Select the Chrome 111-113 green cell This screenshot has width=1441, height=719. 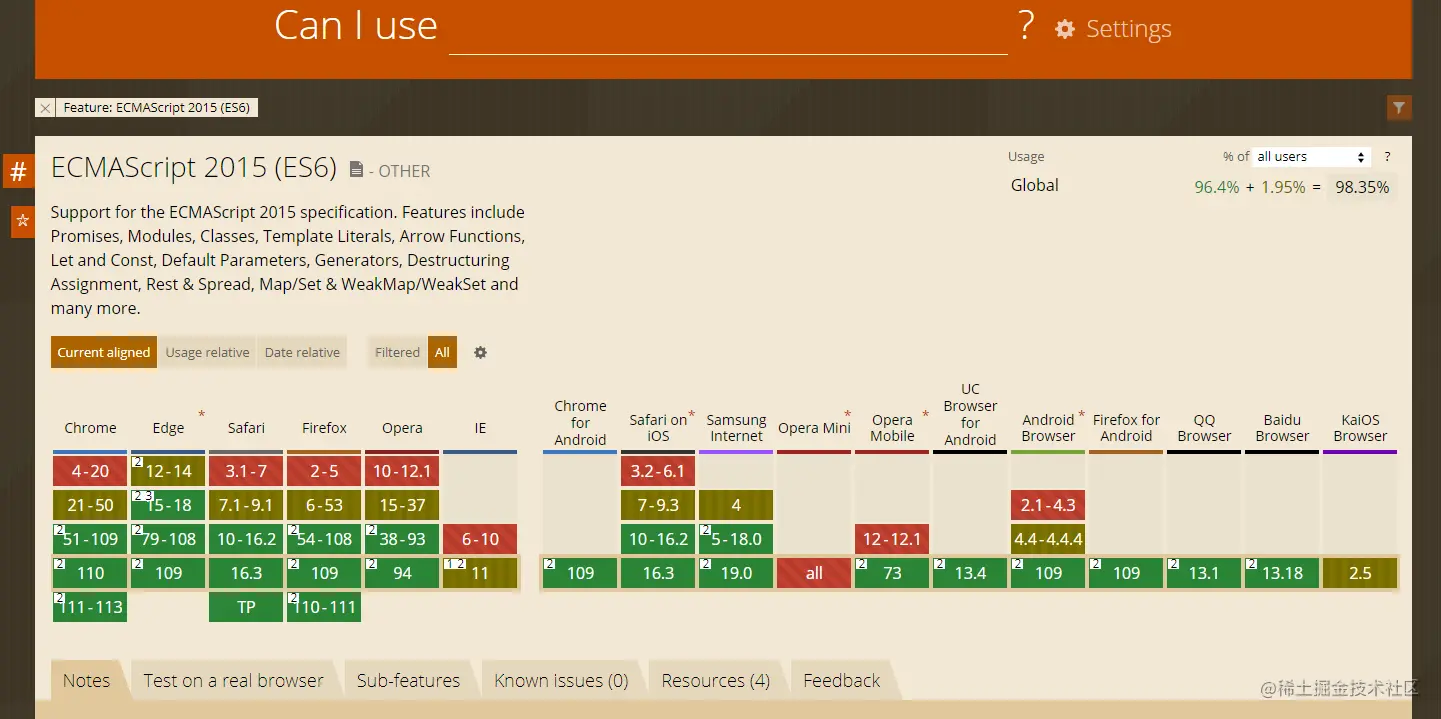[x=91, y=607]
